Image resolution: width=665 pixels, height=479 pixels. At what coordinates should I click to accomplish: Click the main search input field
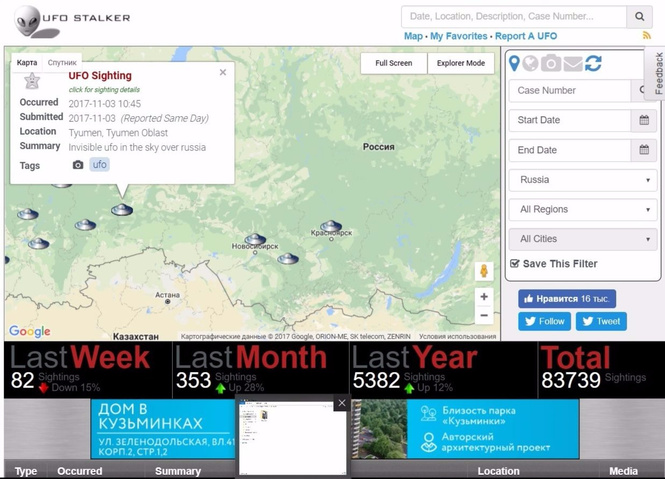514,17
